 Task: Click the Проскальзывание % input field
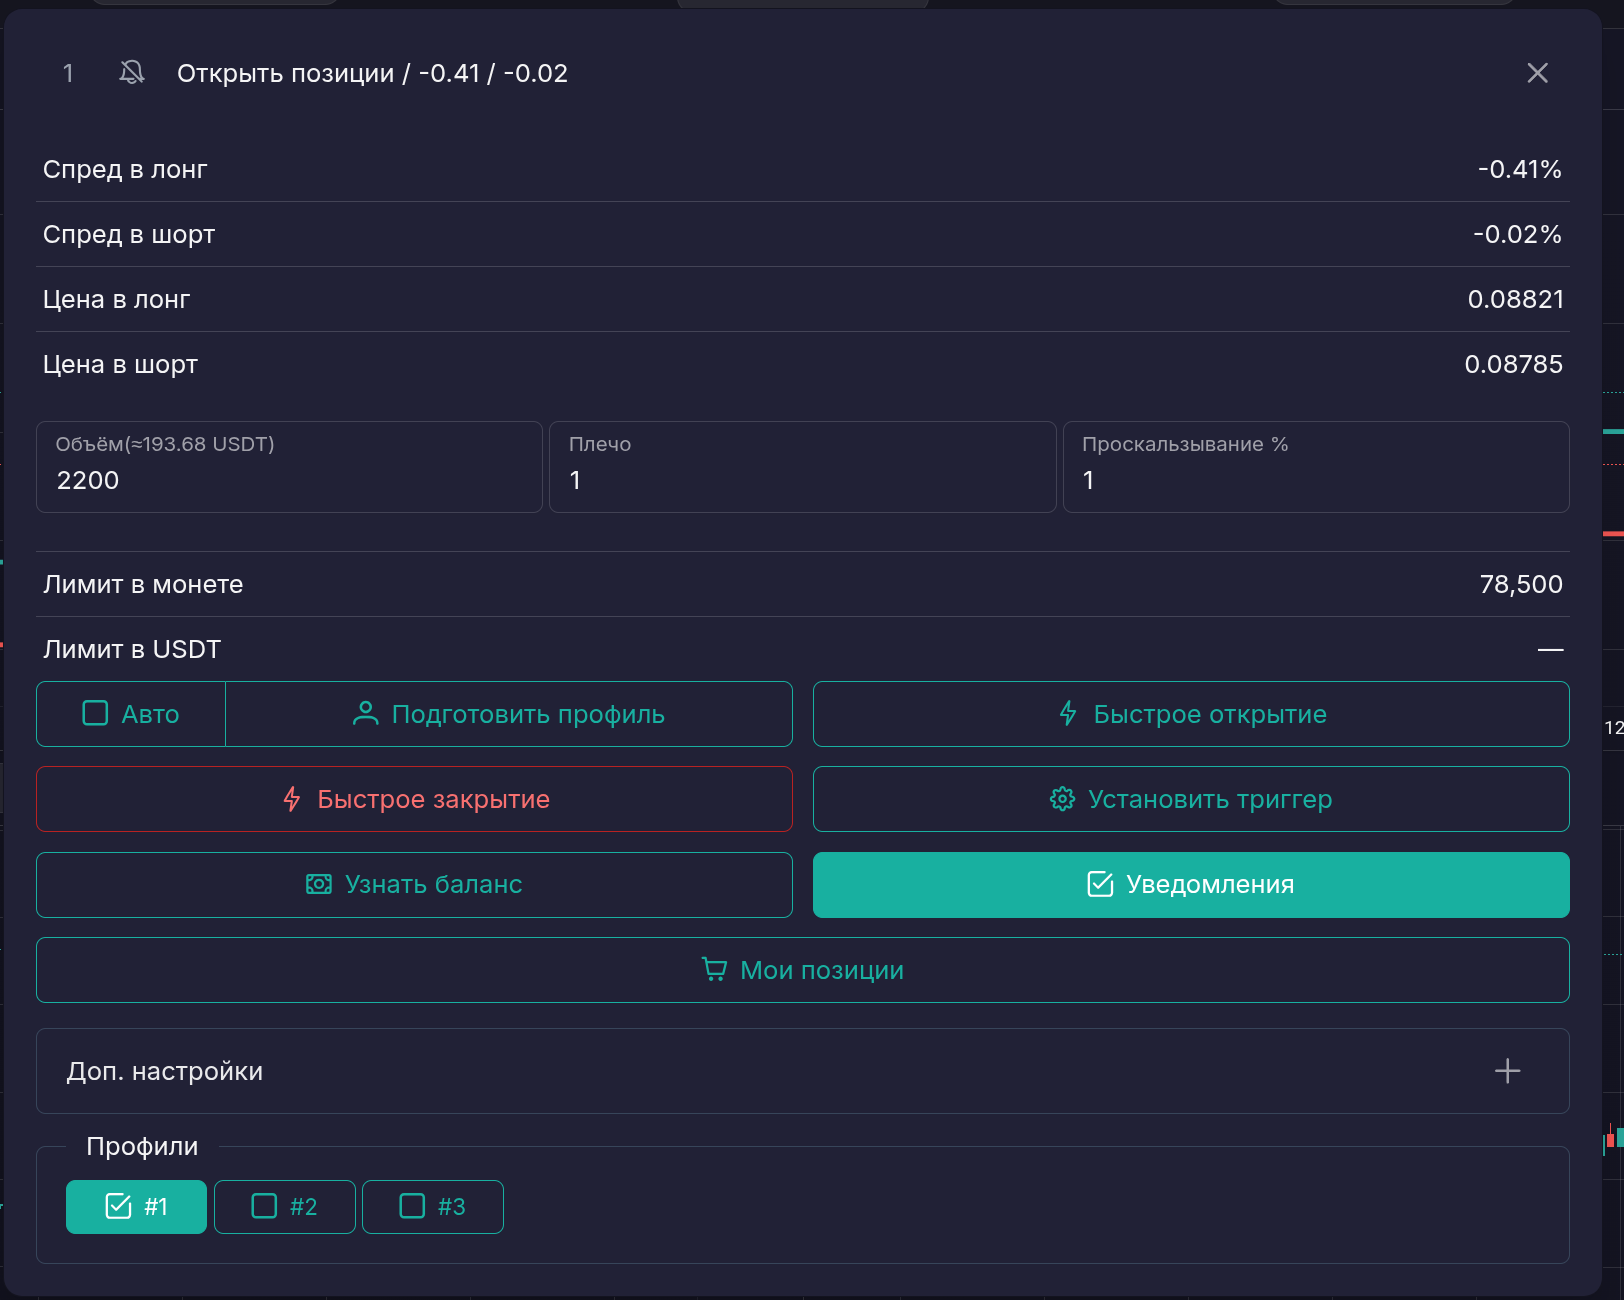(x=1316, y=467)
